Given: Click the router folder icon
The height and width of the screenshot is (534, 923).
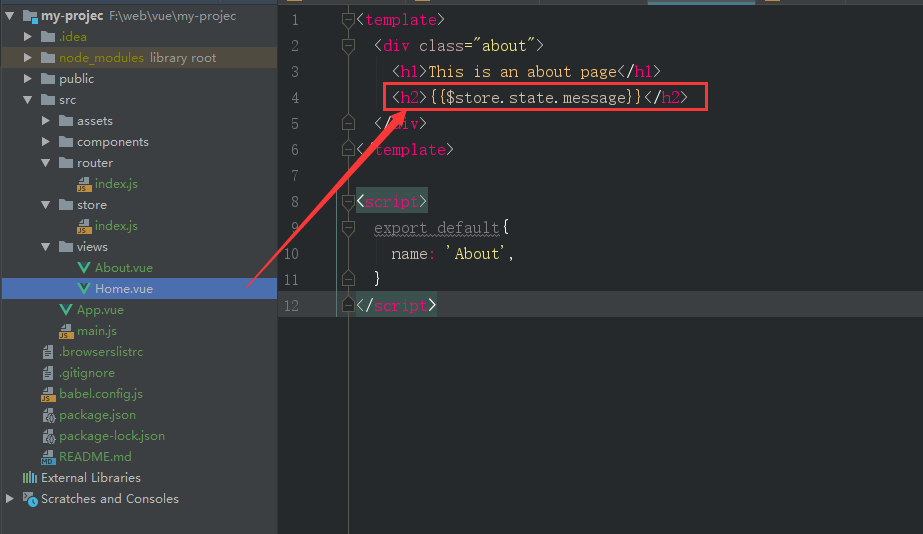Looking at the screenshot, I should coord(67,162).
